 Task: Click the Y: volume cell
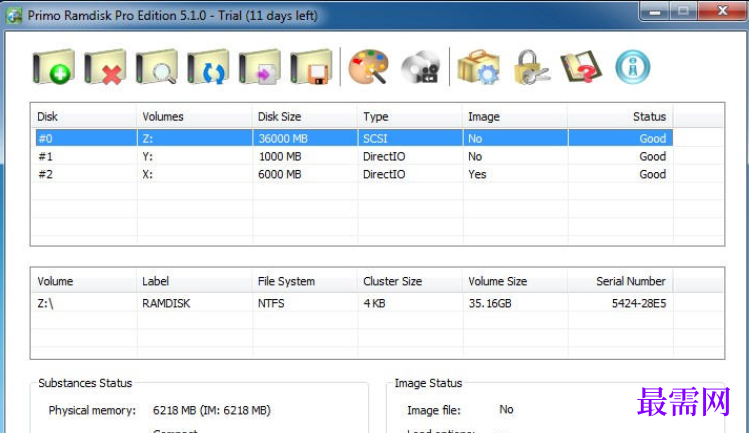click(148, 156)
